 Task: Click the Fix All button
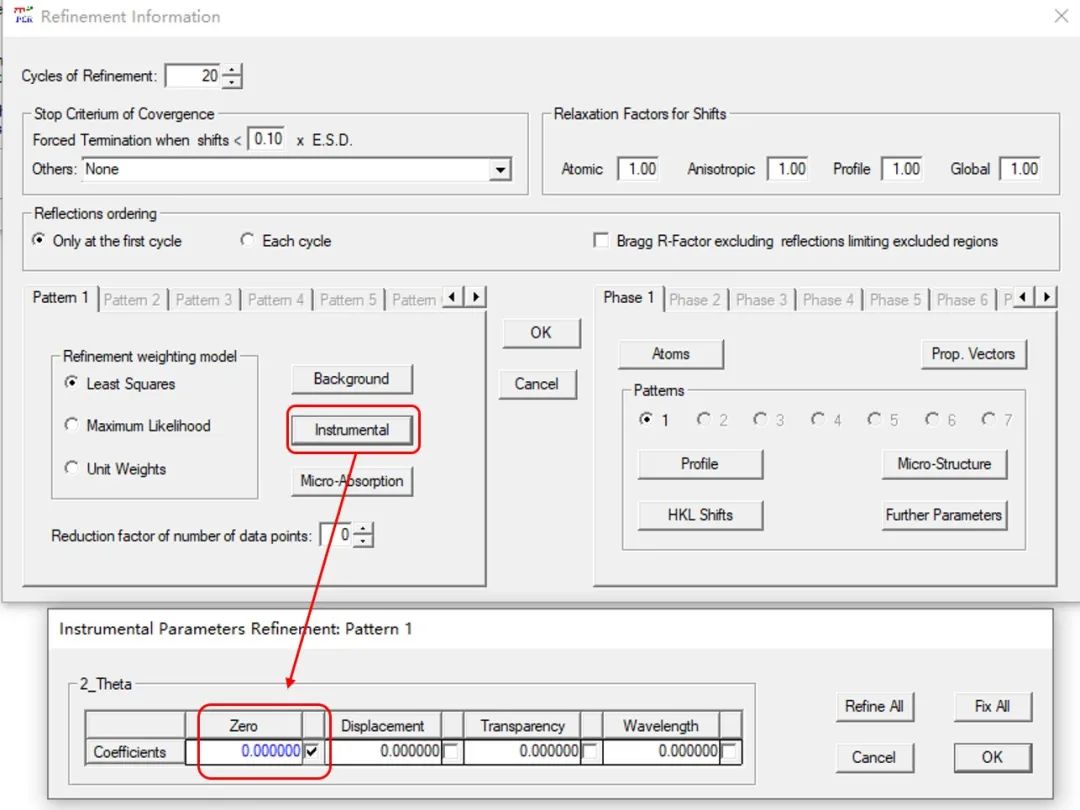pyautogui.click(x=991, y=706)
